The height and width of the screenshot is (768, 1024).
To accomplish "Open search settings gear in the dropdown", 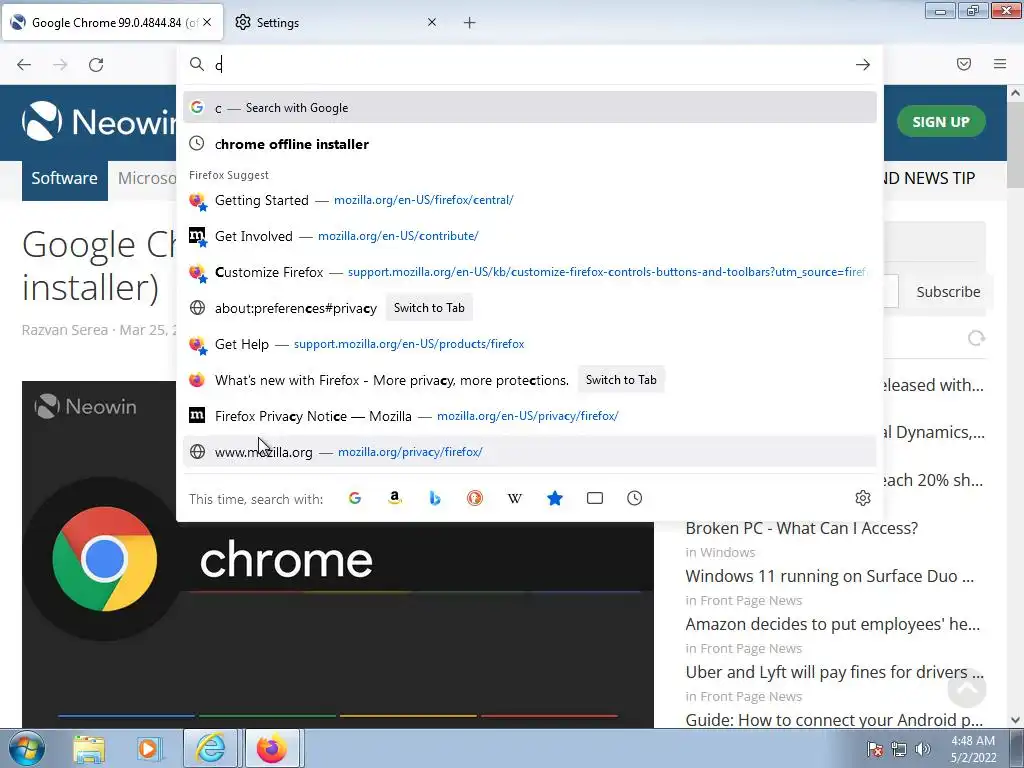I will 863,498.
